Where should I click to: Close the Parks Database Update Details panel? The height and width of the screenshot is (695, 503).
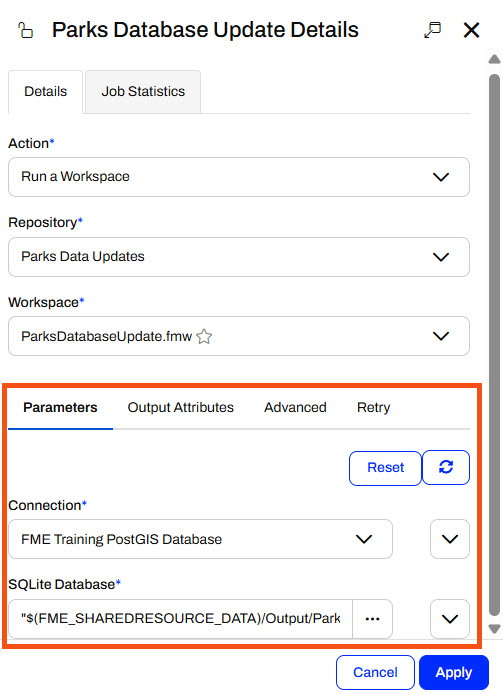471,31
